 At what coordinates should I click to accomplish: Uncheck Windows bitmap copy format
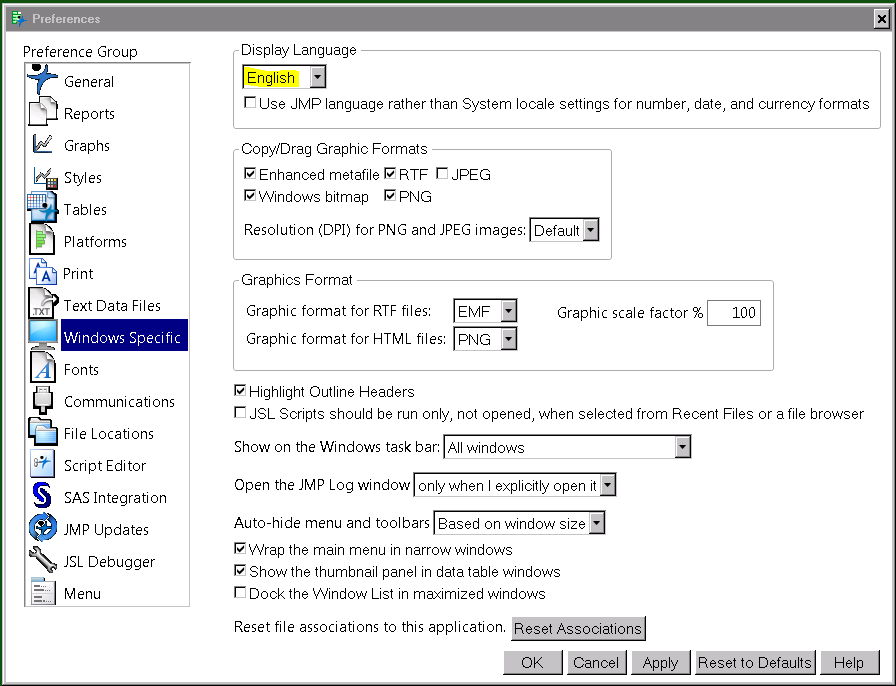250,196
